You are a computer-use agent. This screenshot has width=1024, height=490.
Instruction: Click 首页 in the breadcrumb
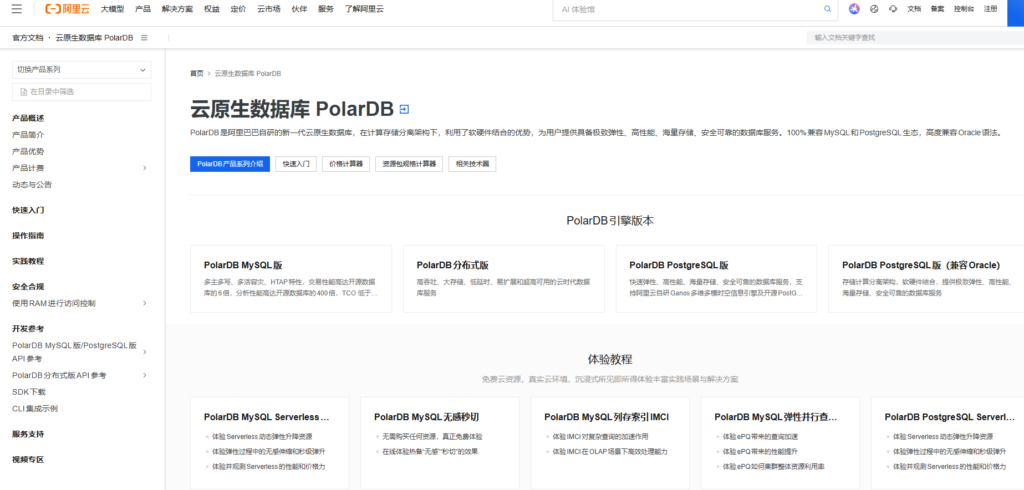click(197, 74)
